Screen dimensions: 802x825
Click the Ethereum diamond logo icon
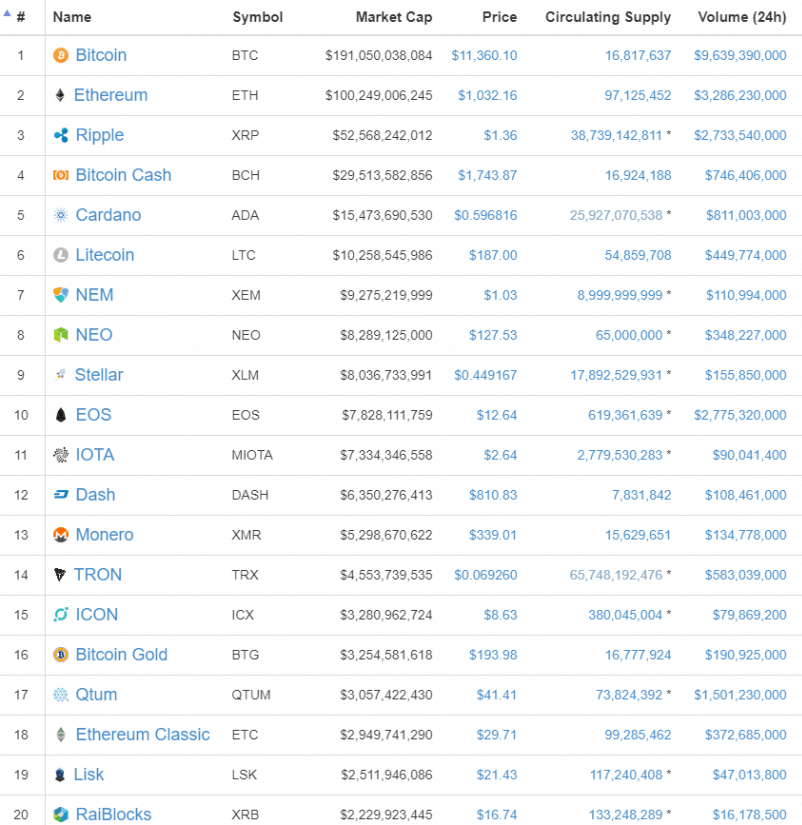(x=61, y=95)
